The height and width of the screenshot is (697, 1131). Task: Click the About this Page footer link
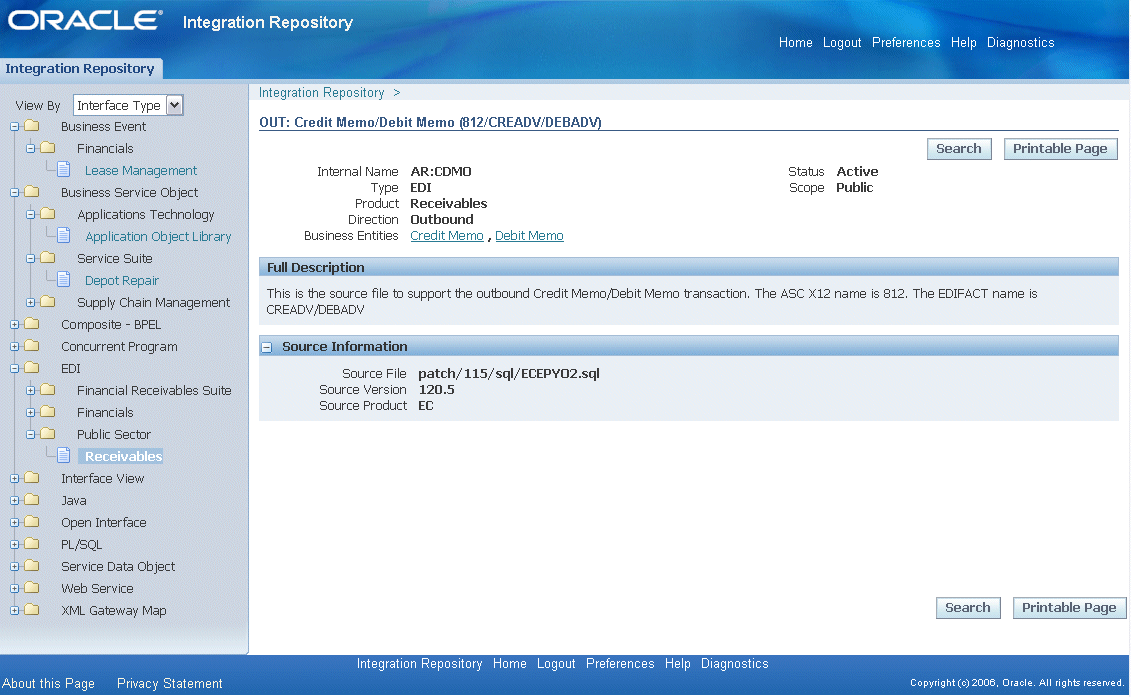tap(48, 683)
